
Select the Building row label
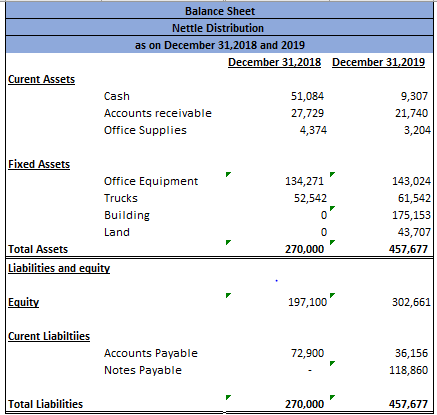point(127,215)
